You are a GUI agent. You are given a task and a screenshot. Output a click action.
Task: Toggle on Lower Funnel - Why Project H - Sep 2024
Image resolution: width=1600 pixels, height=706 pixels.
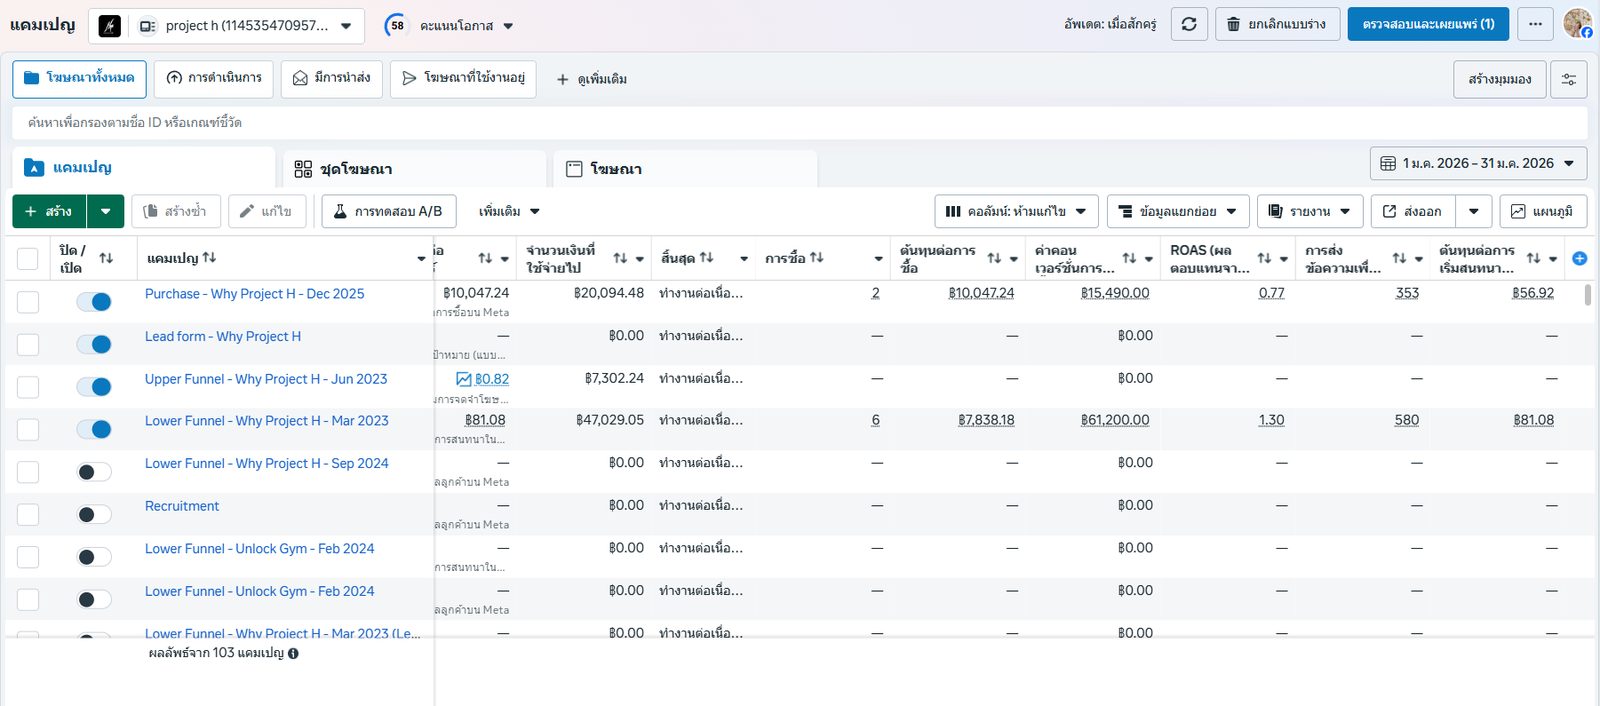click(94, 472)
